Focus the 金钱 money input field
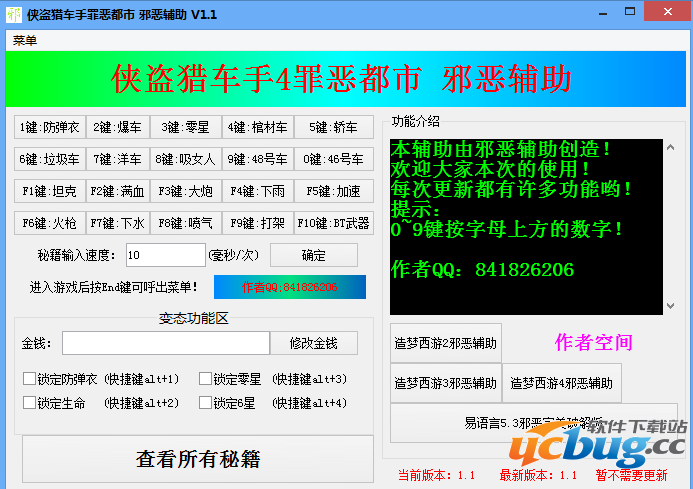Image resolution: width=693 pixels, height=489 pixels. (166, 343)
